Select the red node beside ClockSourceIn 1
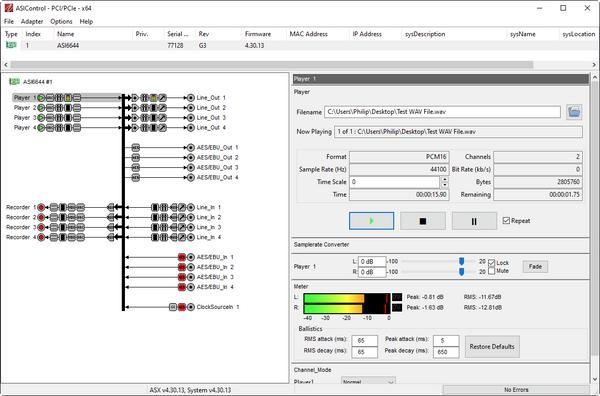 pos(182,306)
